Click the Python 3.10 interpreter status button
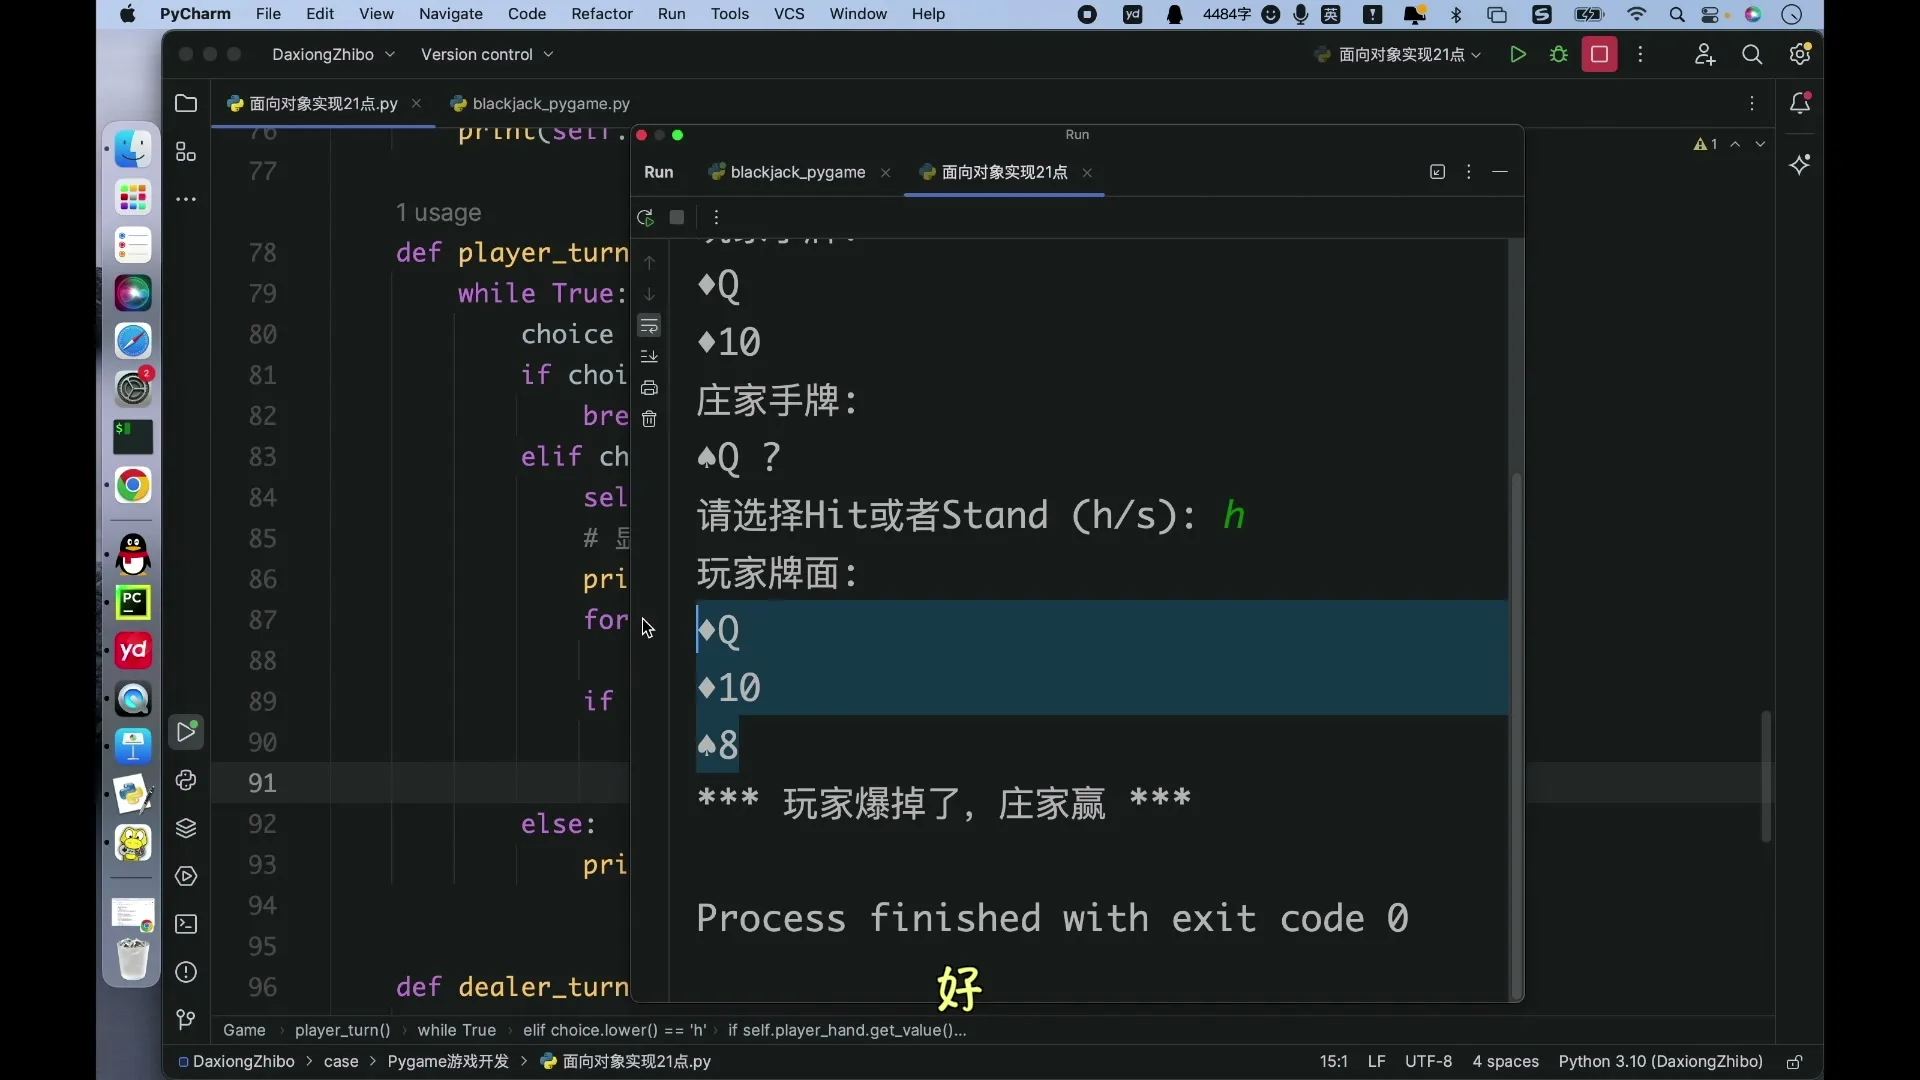This screenshot has width=1920, height=1080. [1660, 1062]
